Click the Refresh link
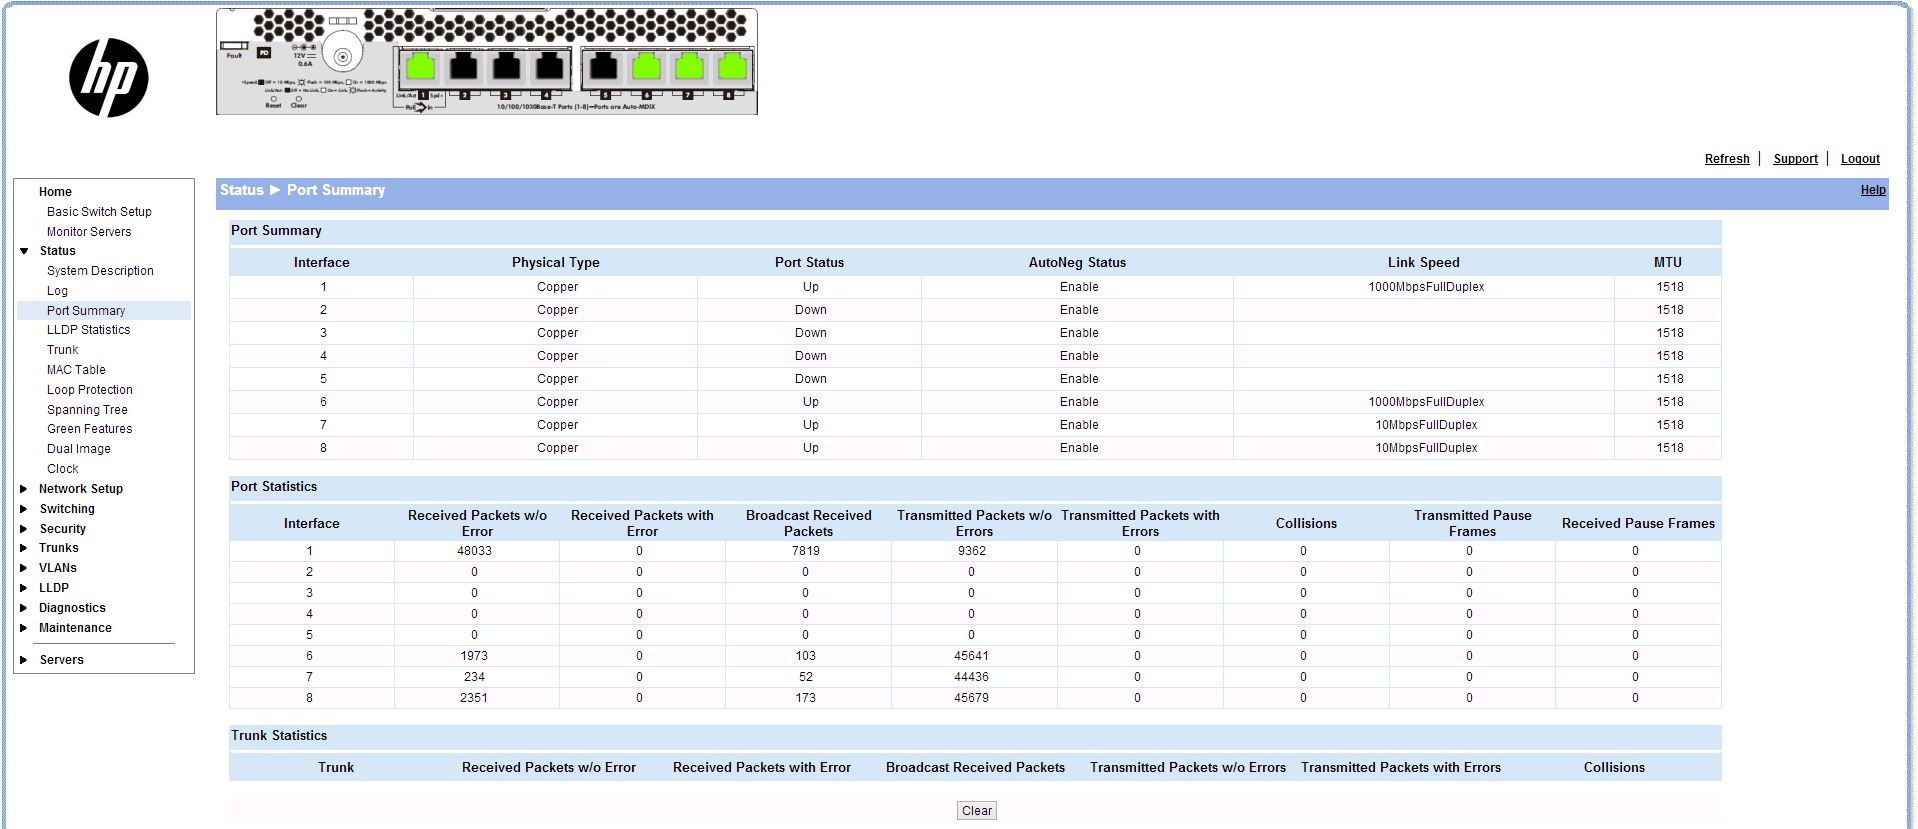The width and height of the screenshot is (1918, 829). tap(1726, 159)
